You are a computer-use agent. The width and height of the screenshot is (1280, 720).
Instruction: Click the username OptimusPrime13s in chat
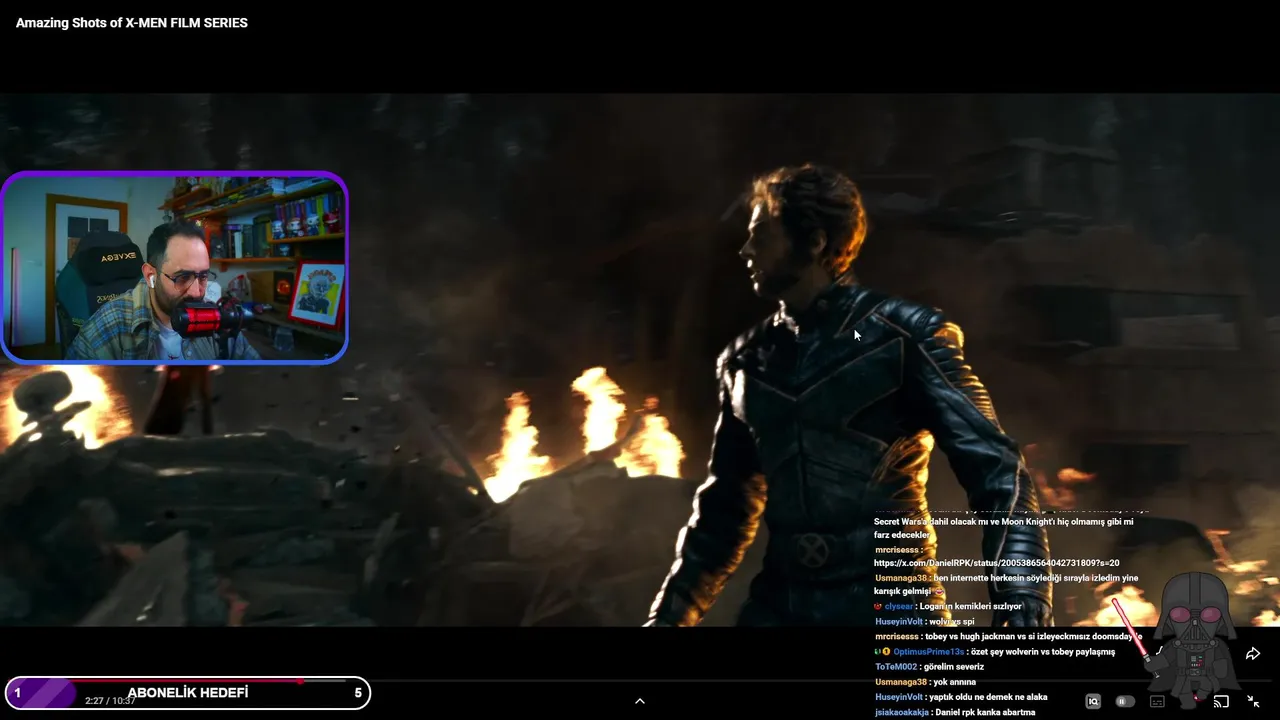click(928, 652)
